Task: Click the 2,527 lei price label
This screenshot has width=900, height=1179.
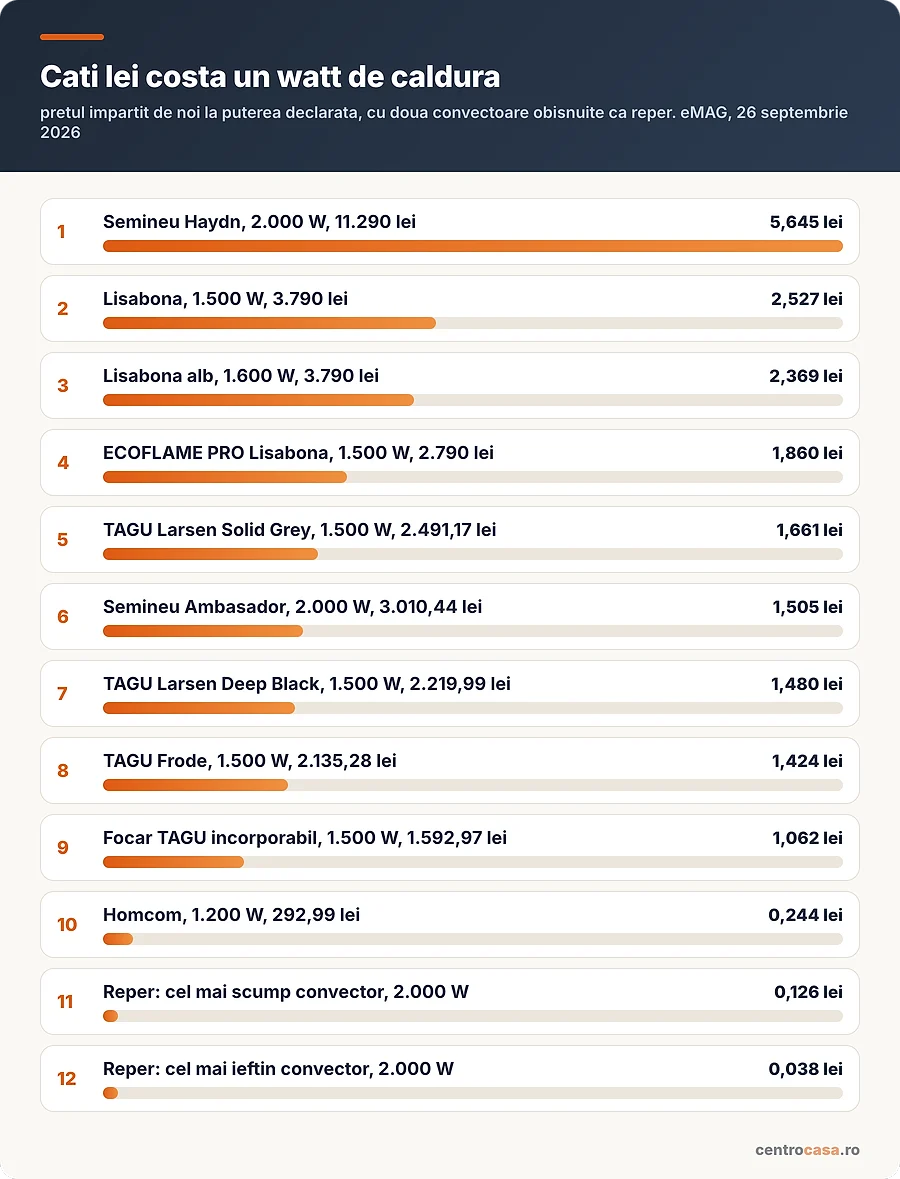Action: click(x=807, y=299)
